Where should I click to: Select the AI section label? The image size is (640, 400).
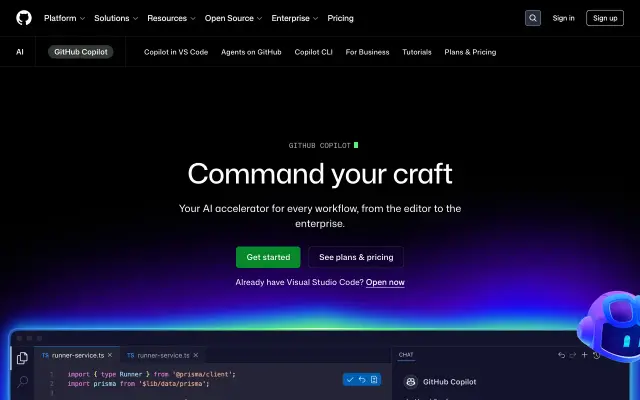click(20, 52)
